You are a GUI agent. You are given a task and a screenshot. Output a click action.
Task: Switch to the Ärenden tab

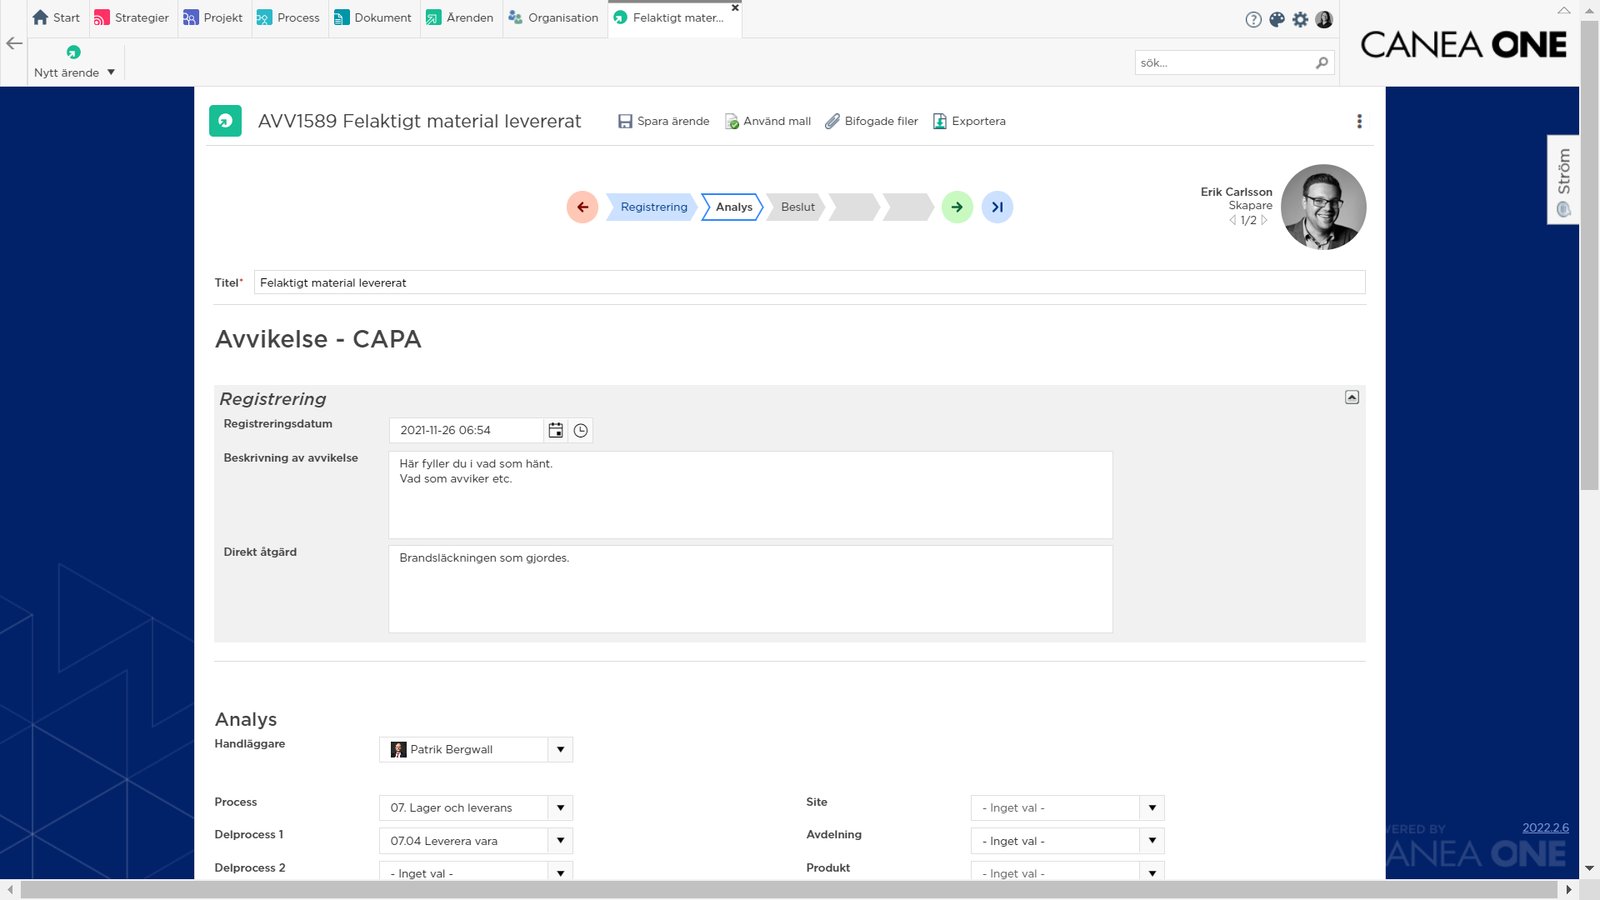(x=460, y=18)
